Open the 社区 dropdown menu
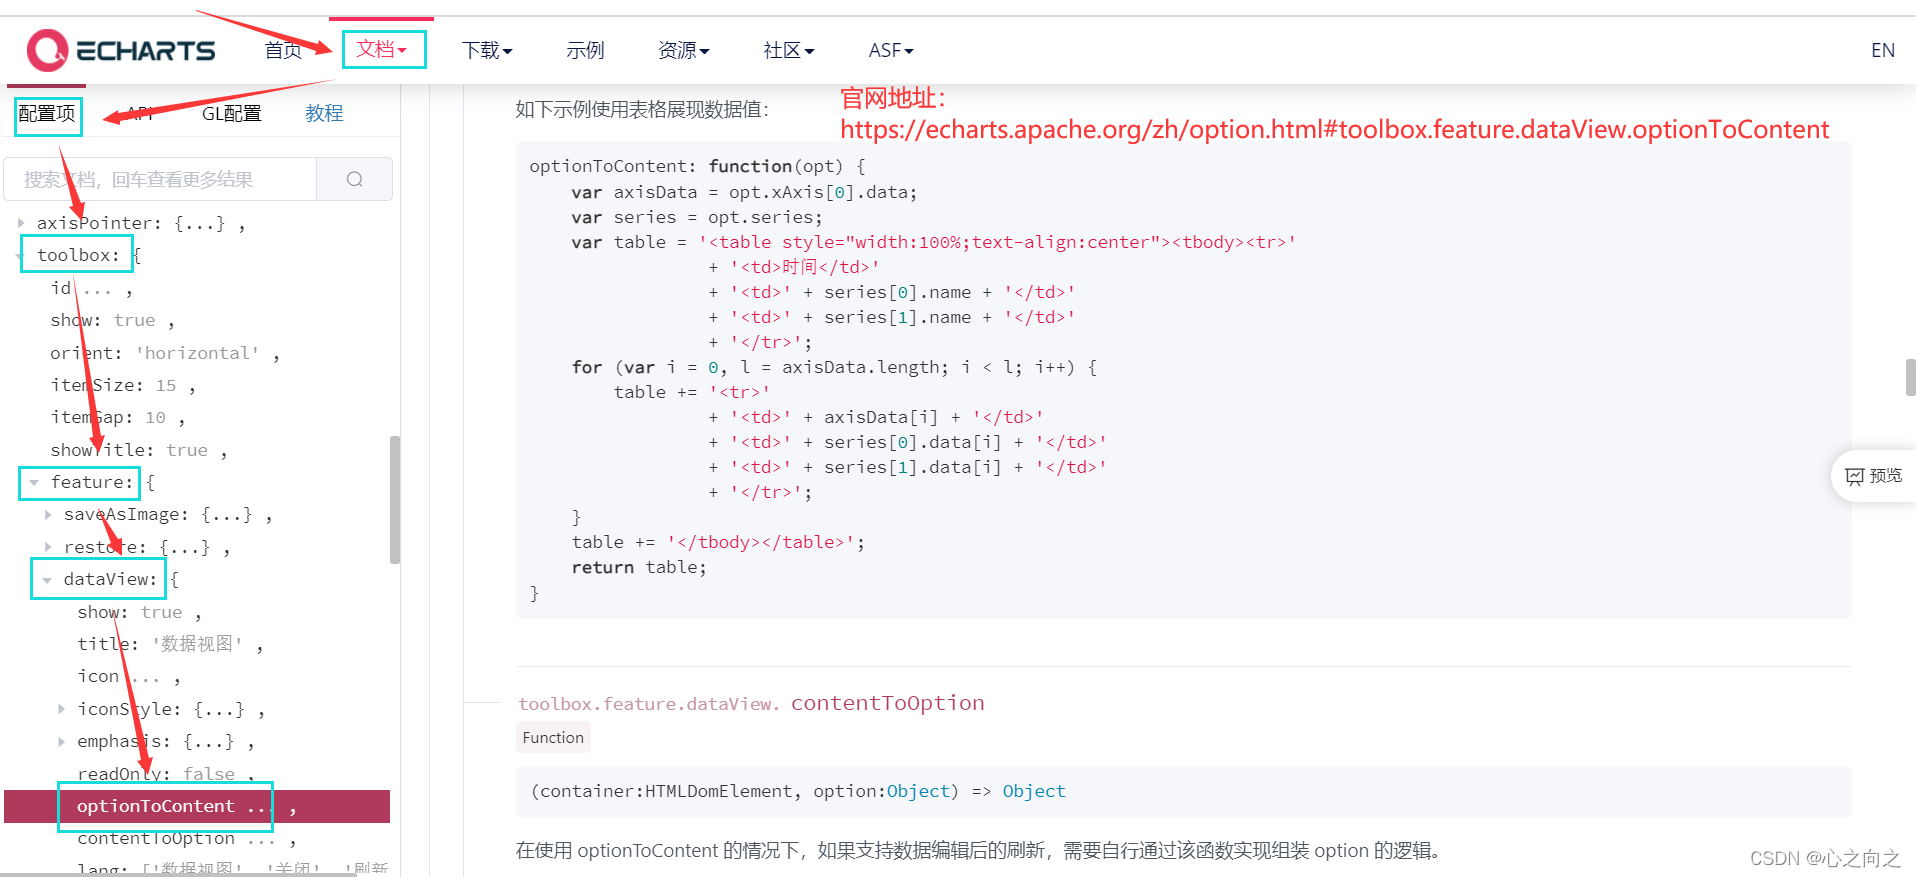This screenshot has width=1916, height=877. (x=789, y=50)
